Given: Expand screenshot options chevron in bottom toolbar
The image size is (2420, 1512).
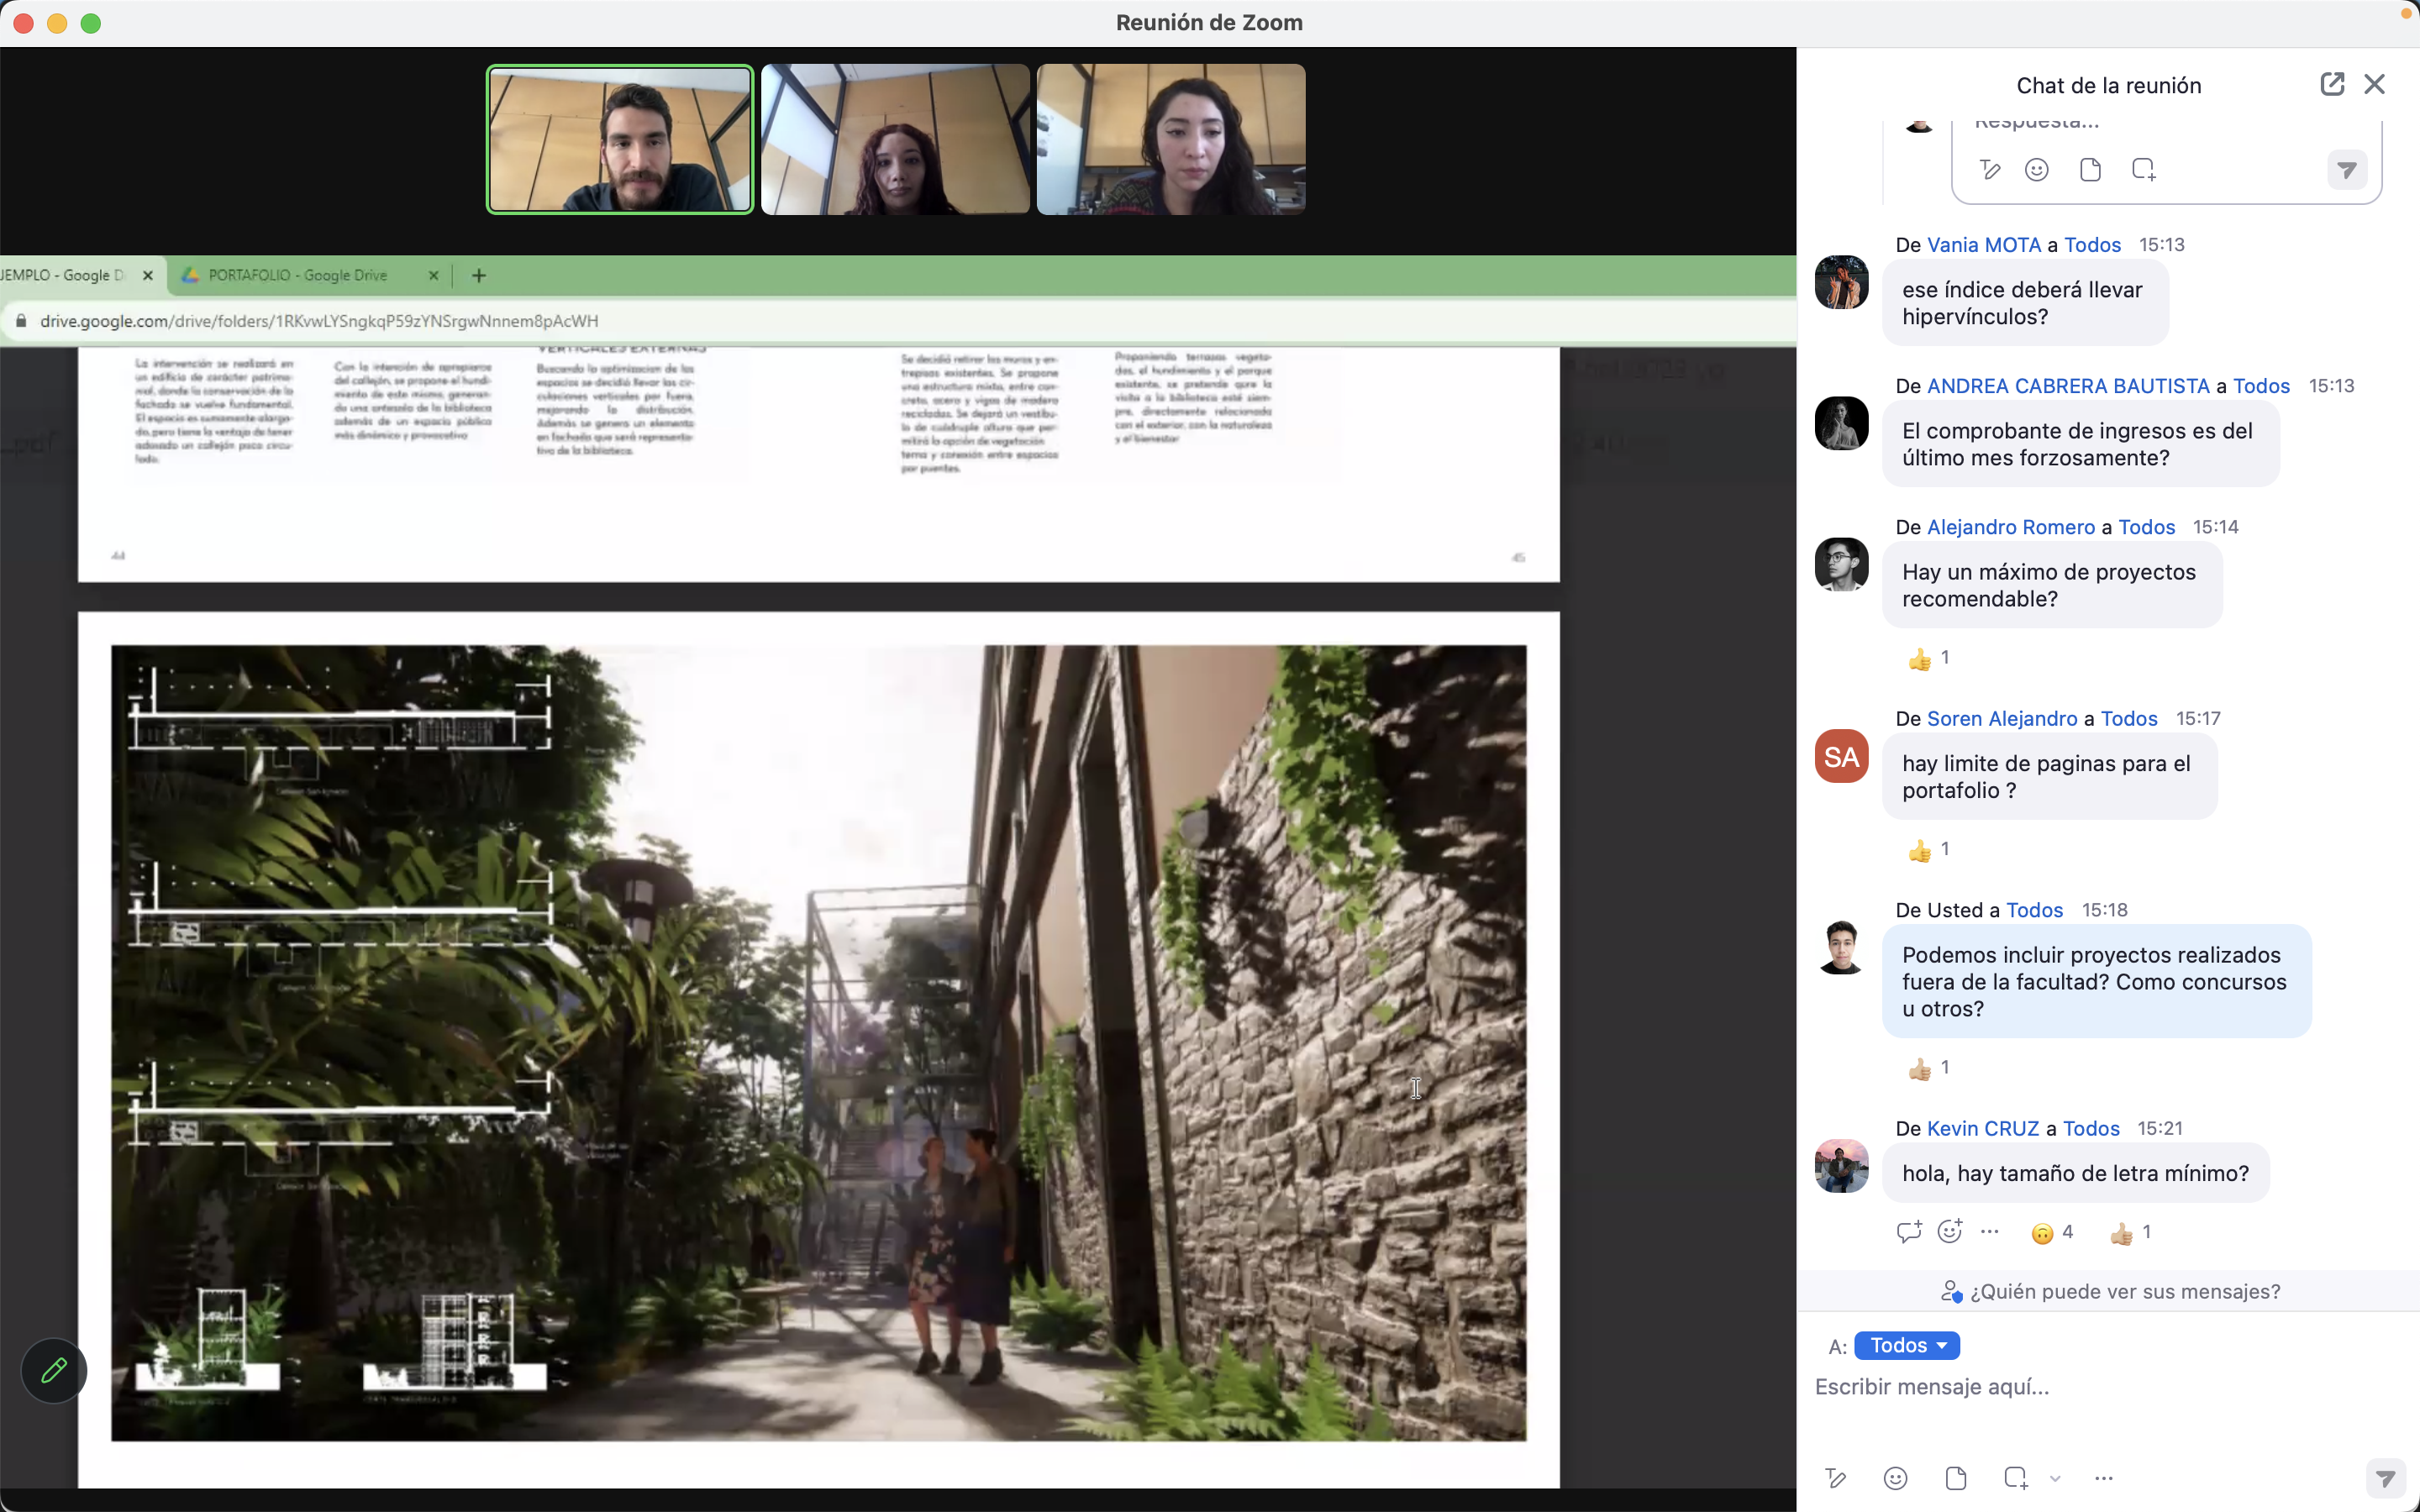Looking at the screenshot, I should 2055,1479.
